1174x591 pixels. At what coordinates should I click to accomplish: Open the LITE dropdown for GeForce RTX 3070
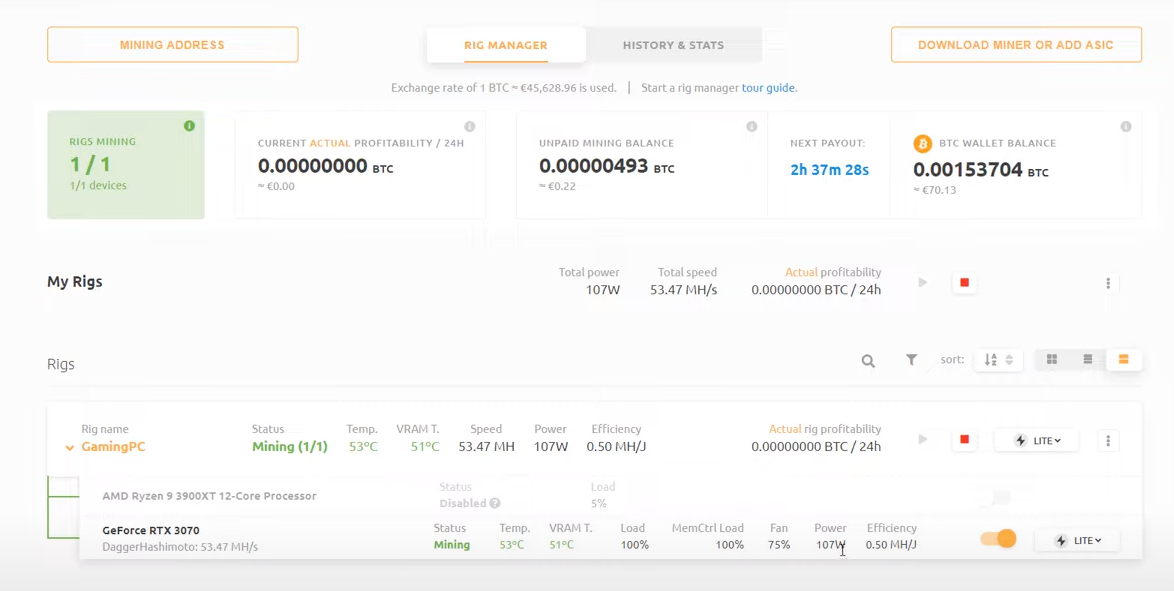(1078, 540)
